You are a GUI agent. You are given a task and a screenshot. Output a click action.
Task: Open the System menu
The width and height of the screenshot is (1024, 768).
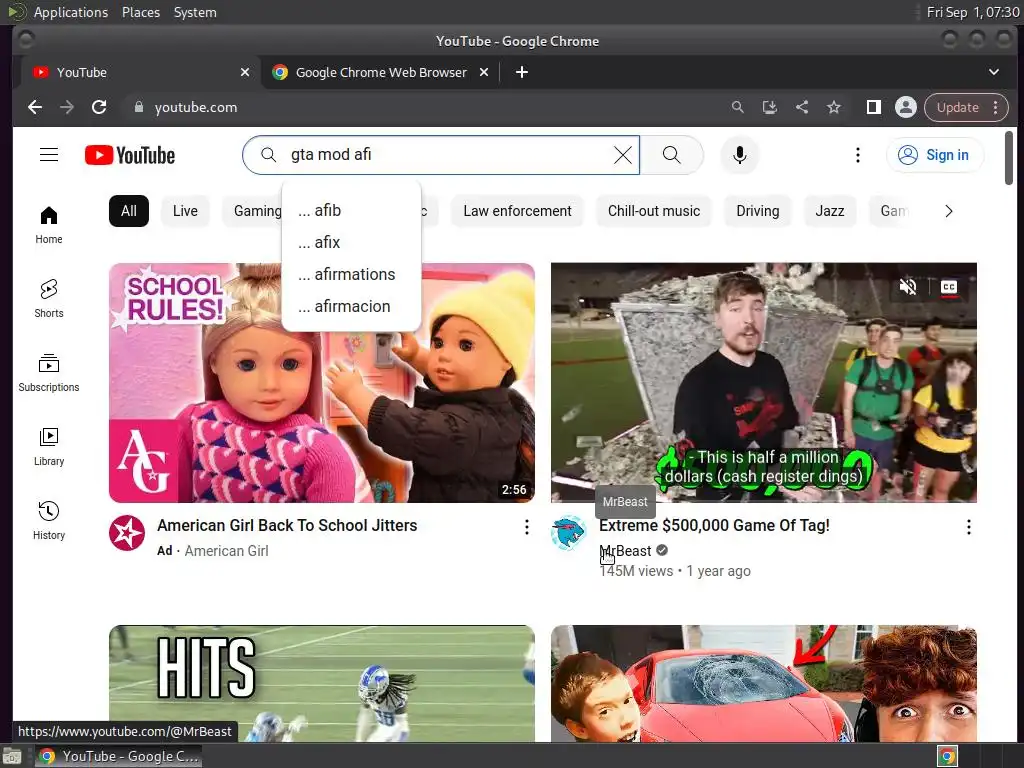click(195, 12)
